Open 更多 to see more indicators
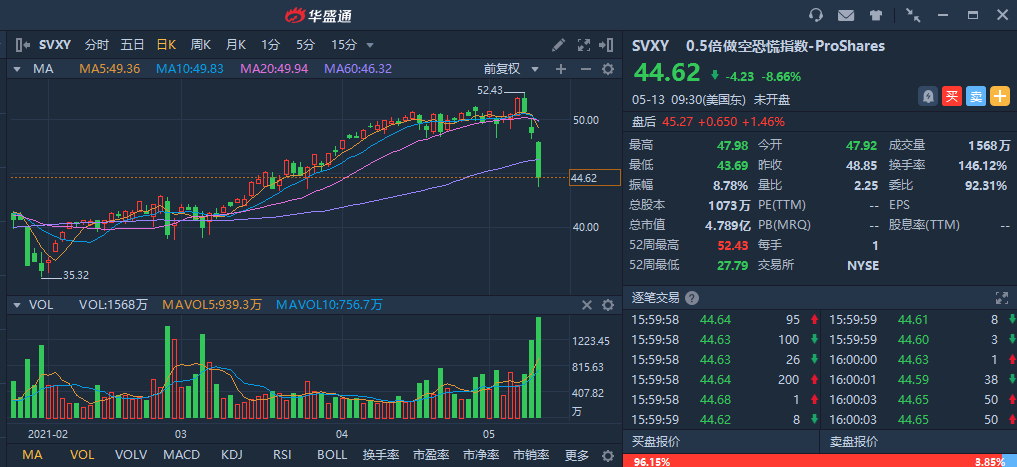Screen dimensions: 1017x467 577,455
